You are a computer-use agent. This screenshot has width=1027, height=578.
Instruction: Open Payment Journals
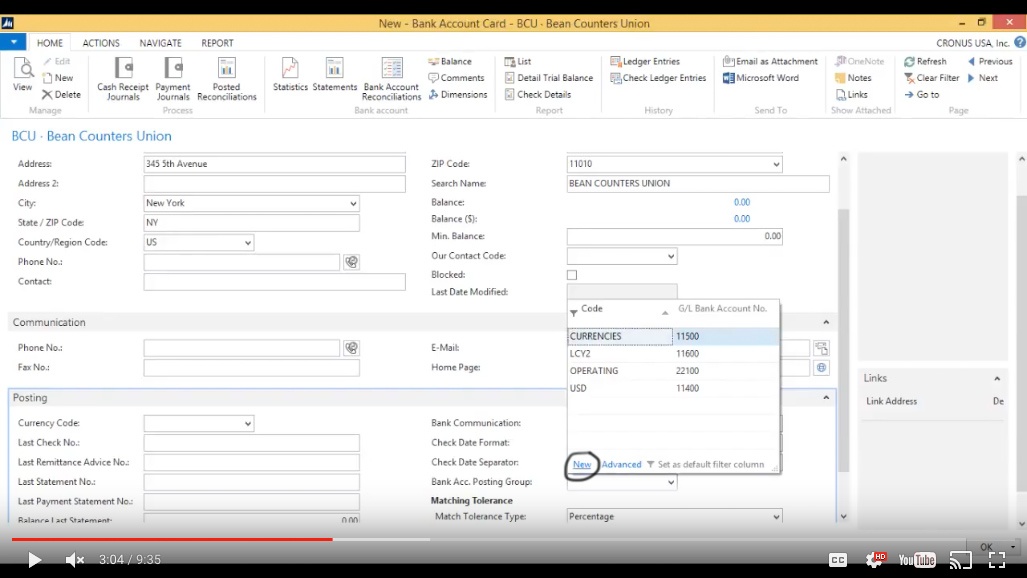[173, 79]
